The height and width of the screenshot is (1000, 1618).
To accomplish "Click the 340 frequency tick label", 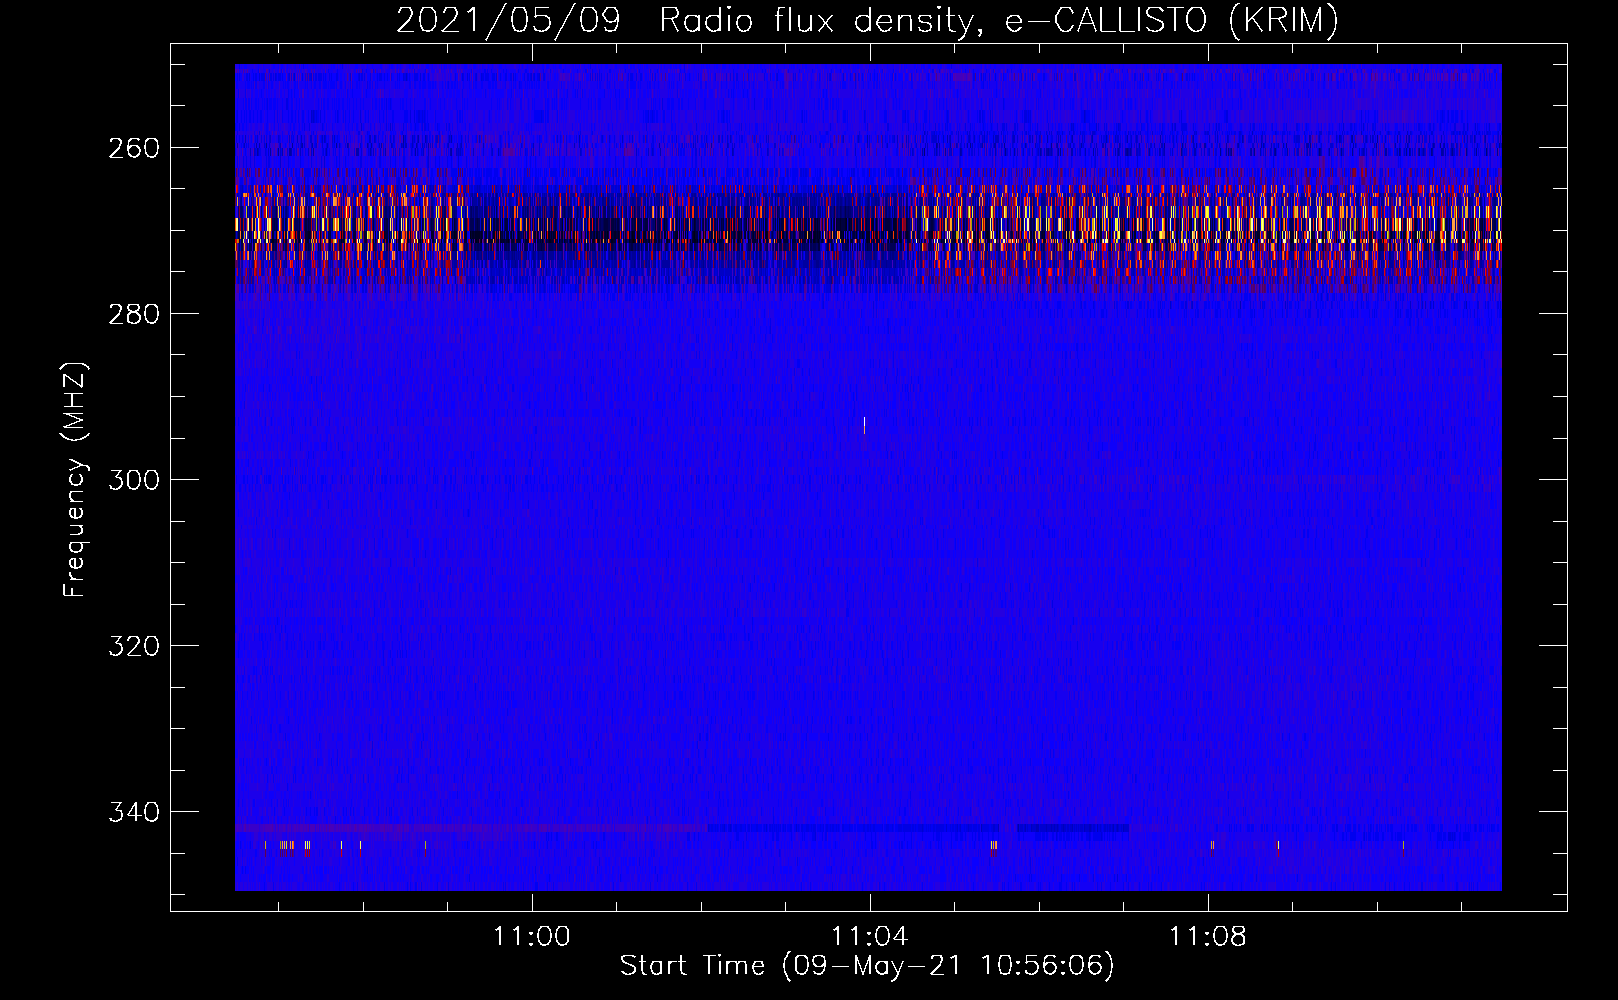I will point(134,812).
